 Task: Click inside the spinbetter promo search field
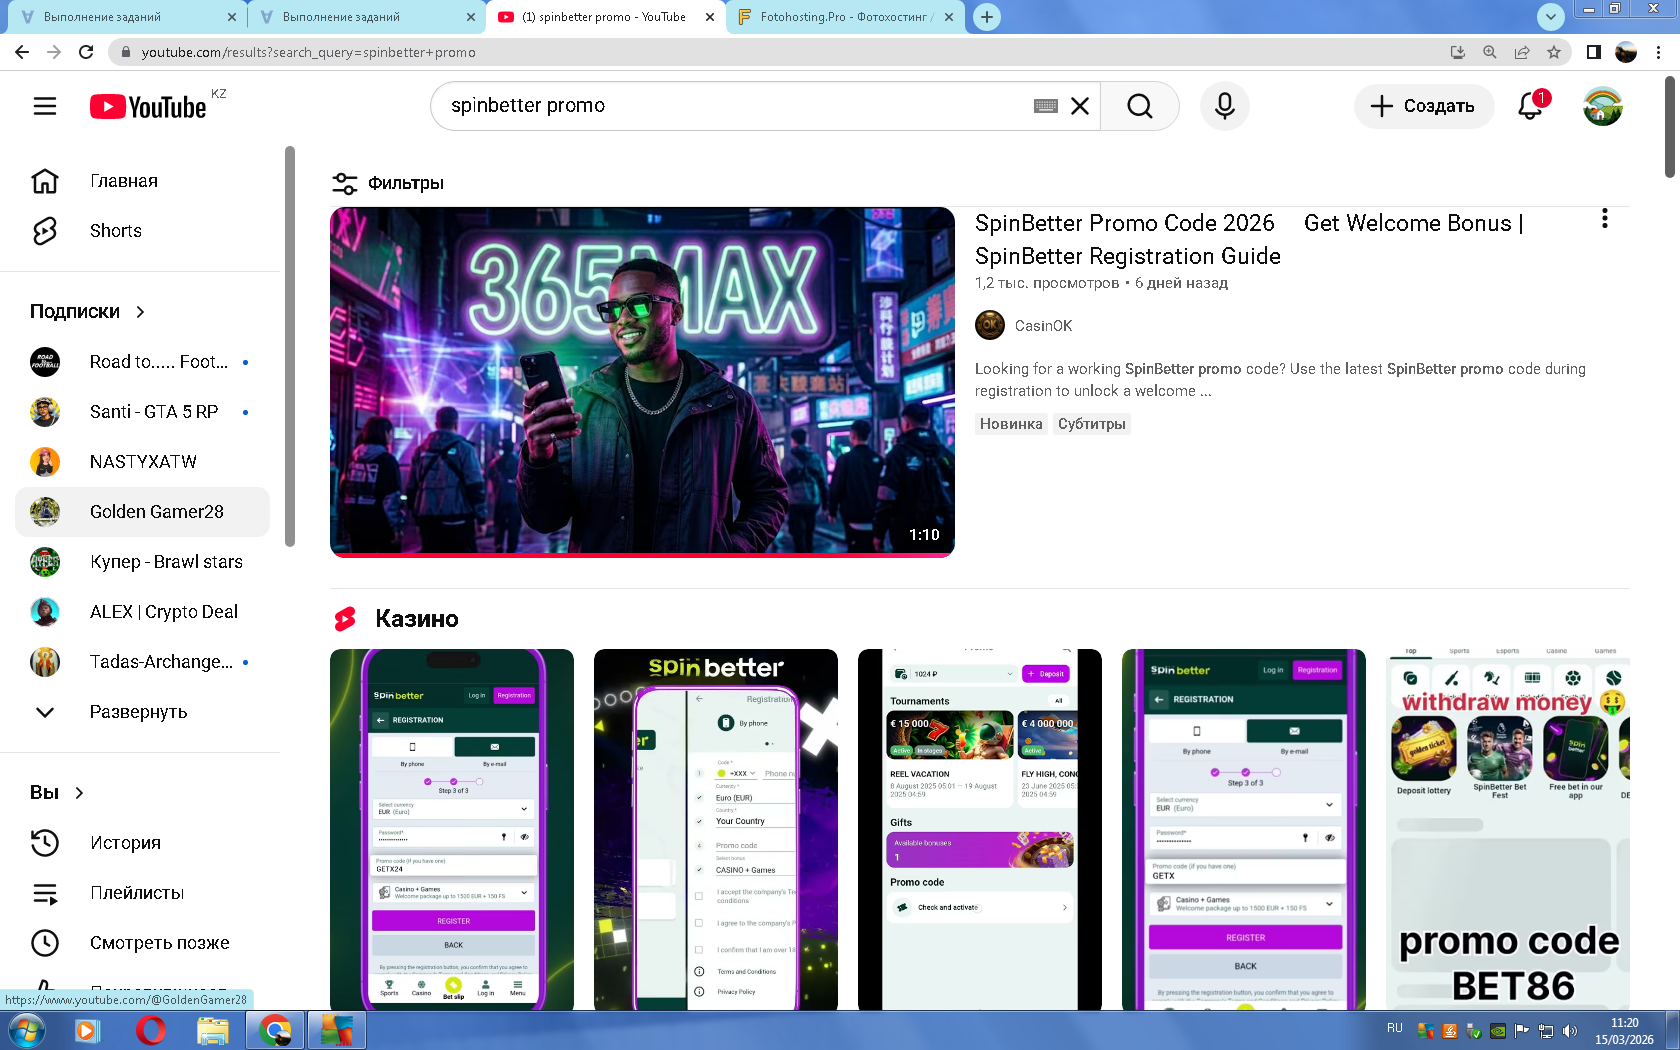730,106
